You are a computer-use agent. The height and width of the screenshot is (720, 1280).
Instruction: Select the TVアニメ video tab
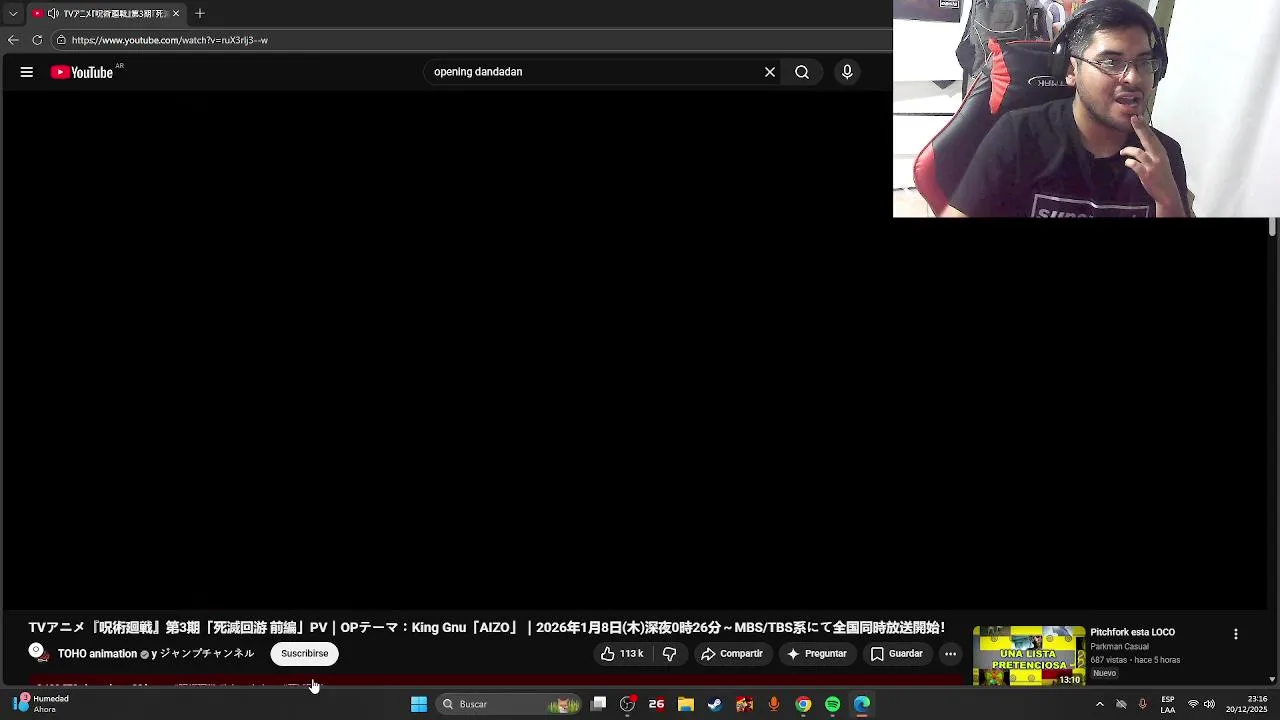(x=105, y=14)
